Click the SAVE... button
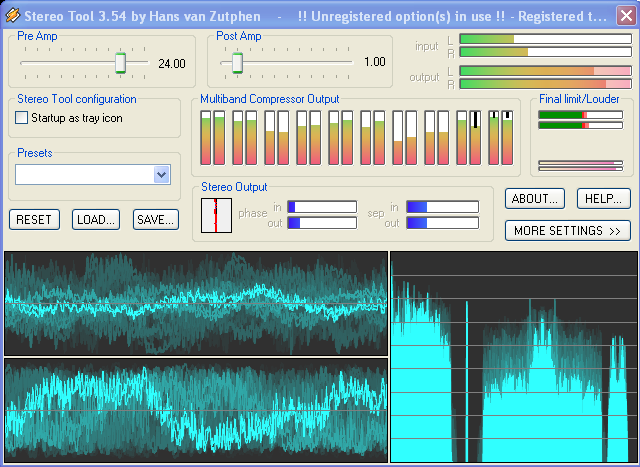The image size is (640, 467). click(156, 220)
